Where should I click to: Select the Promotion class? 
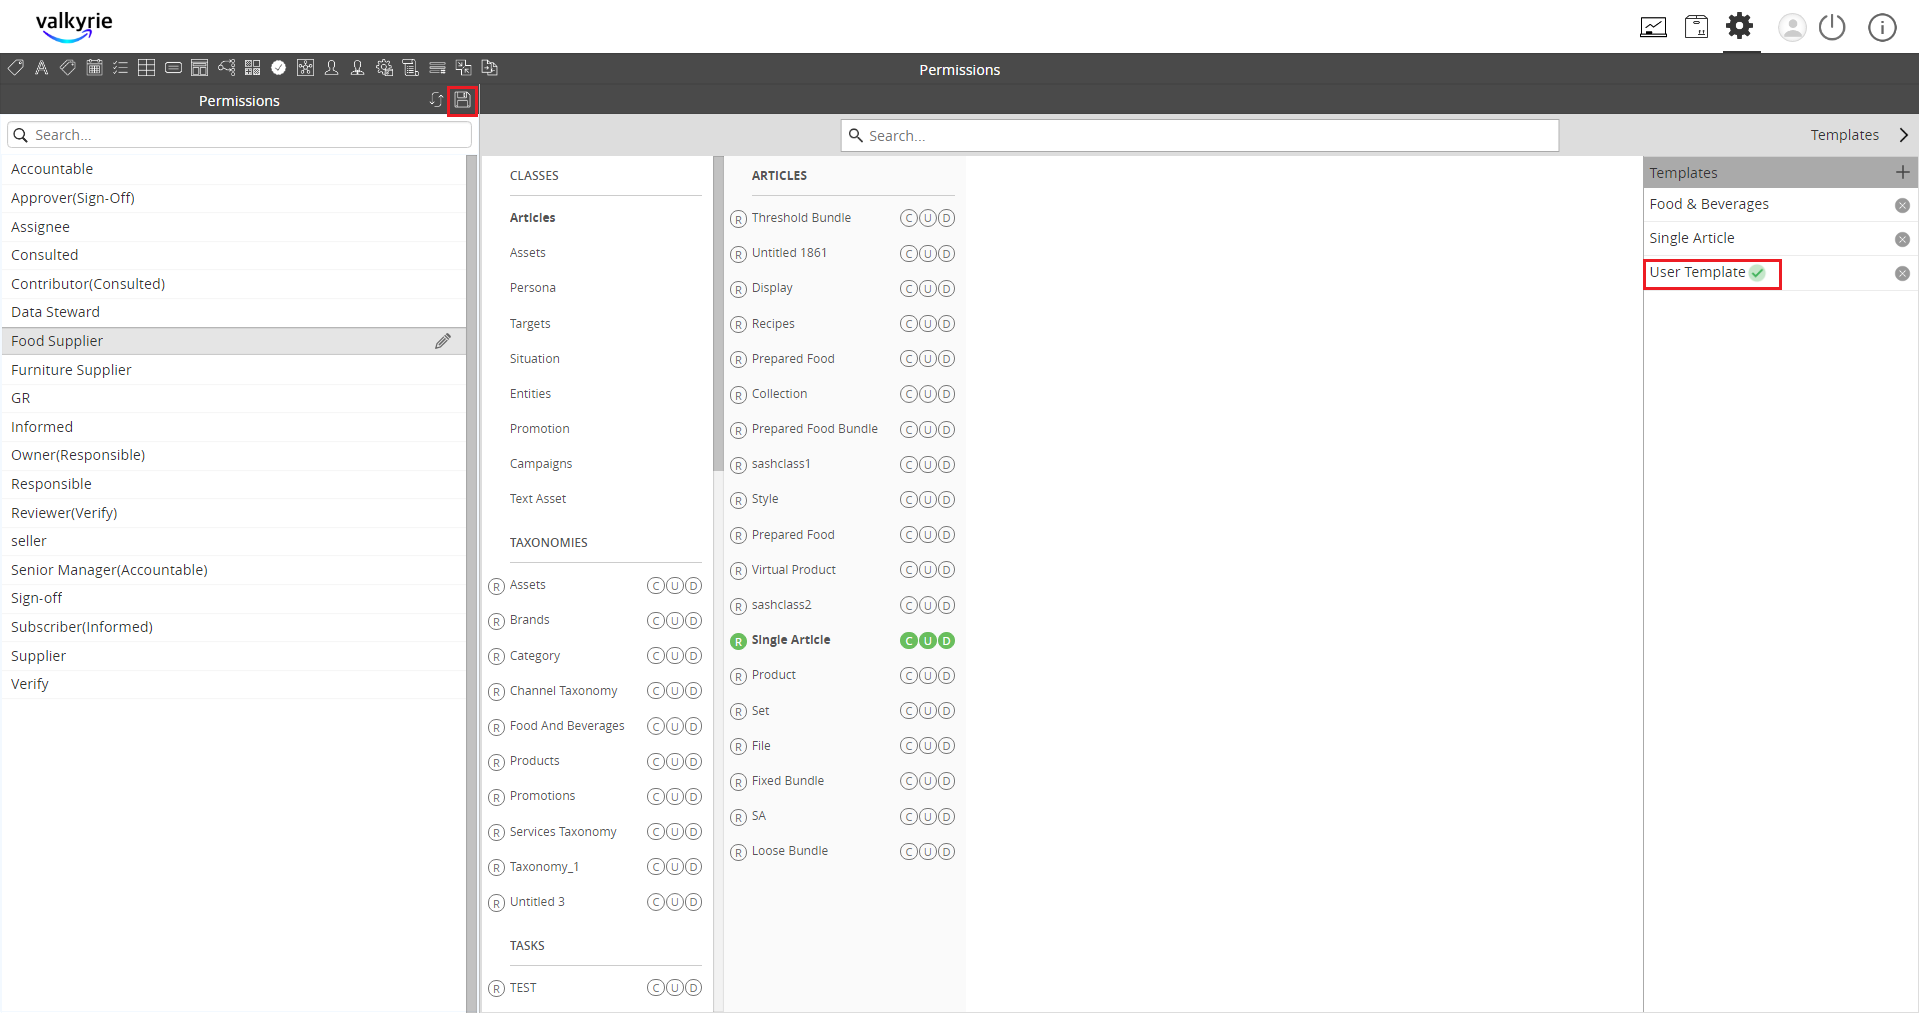coord(539,429)
